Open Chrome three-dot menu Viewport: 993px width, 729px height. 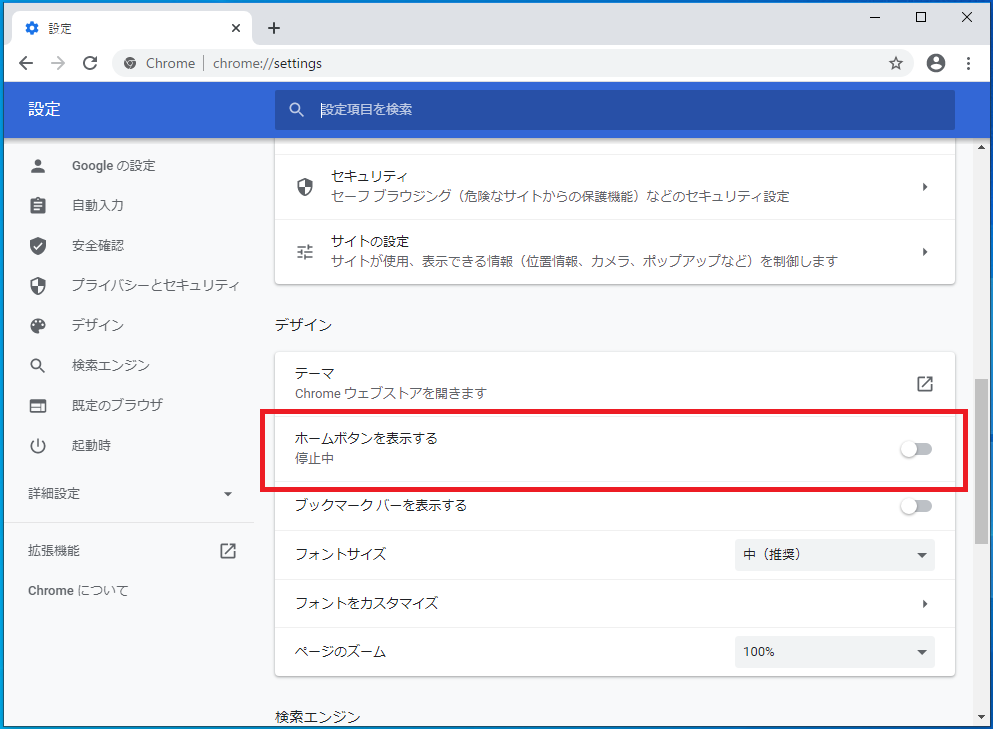point(968,63)
